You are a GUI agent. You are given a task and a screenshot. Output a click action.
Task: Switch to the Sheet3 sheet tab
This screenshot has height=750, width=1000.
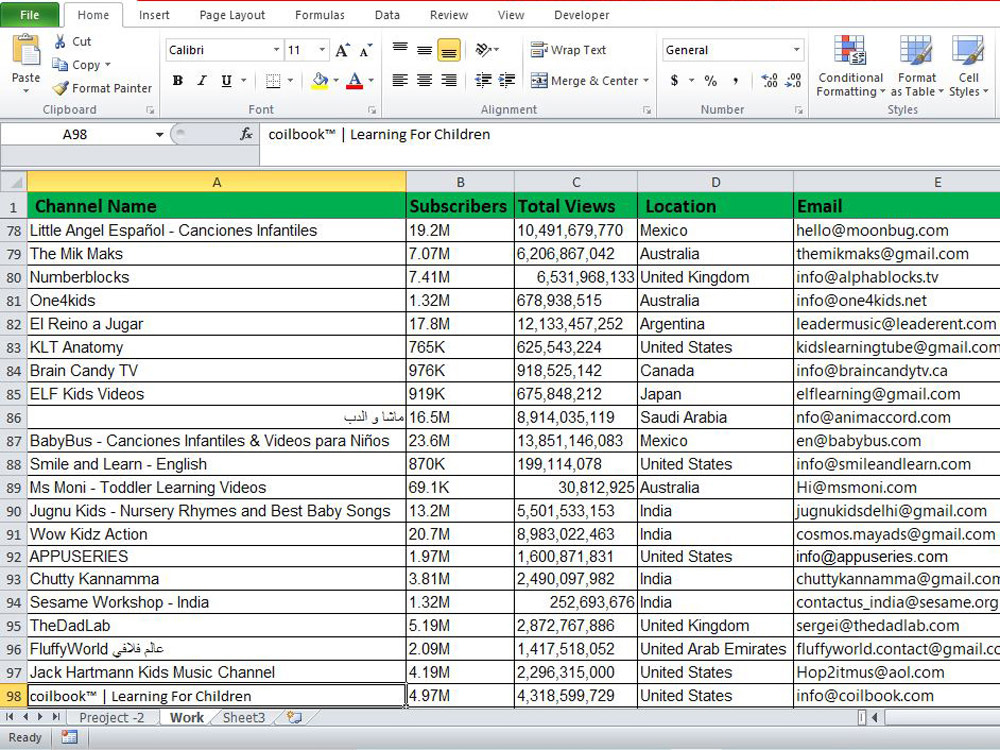(x=244, y=717)
